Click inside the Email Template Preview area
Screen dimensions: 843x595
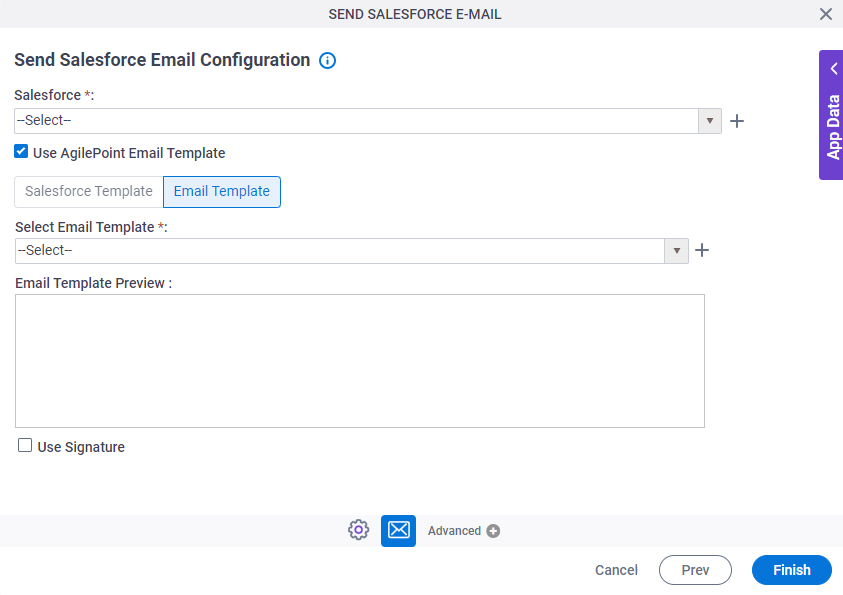(360, 360)
